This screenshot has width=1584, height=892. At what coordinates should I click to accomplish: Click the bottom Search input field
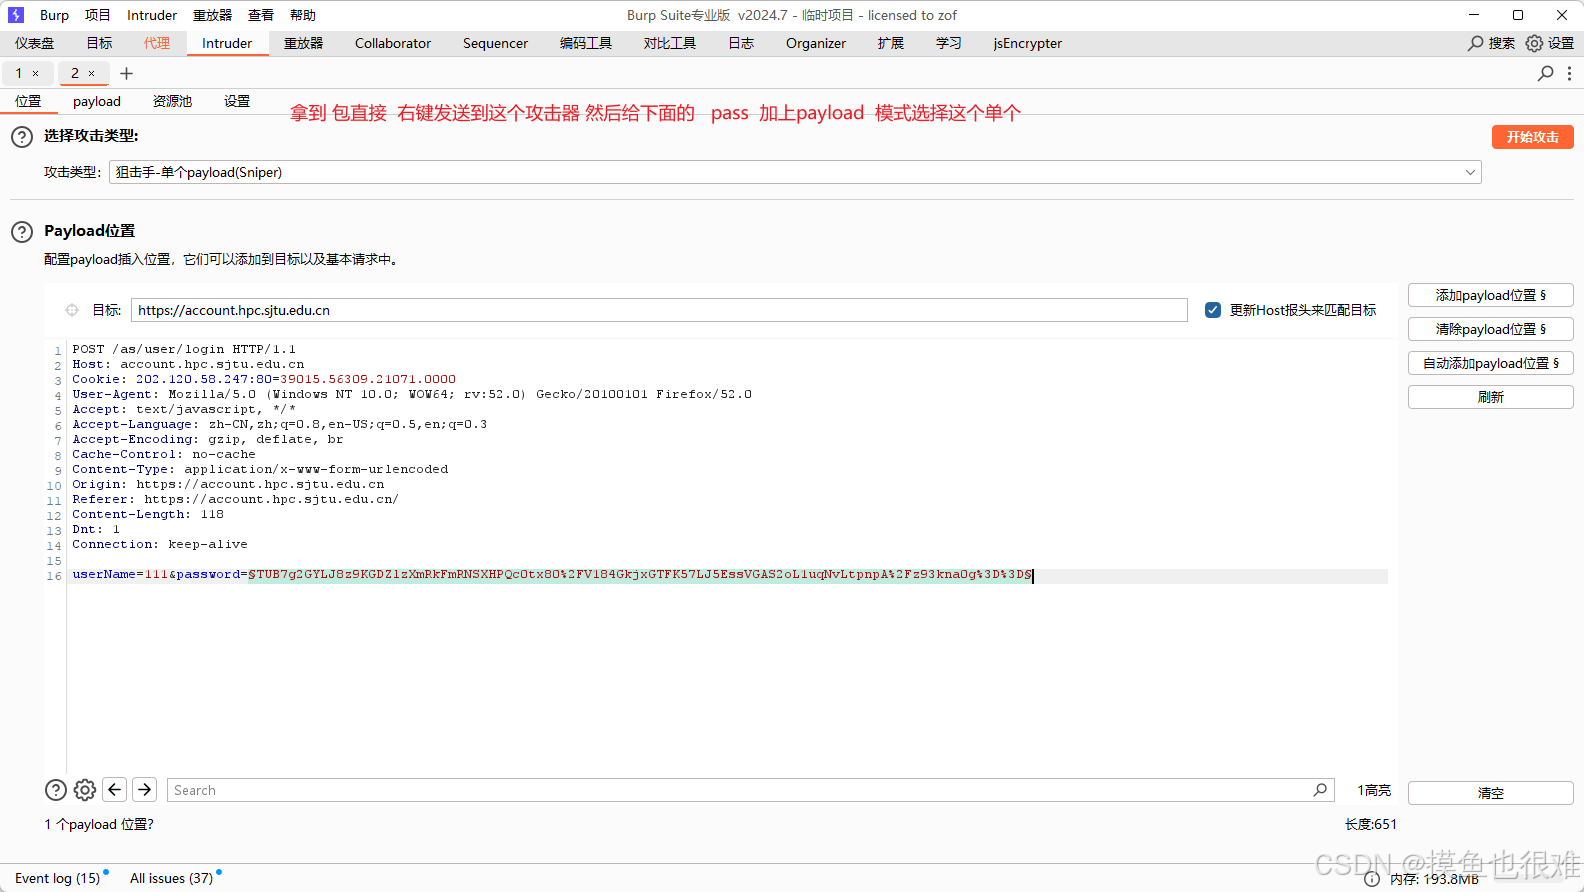750,790
